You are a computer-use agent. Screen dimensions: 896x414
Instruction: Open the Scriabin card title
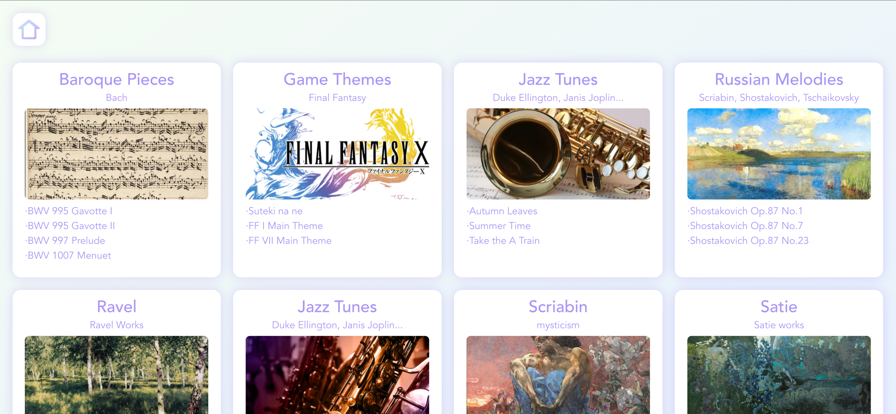pyautogui.click(x=558, y=307)
